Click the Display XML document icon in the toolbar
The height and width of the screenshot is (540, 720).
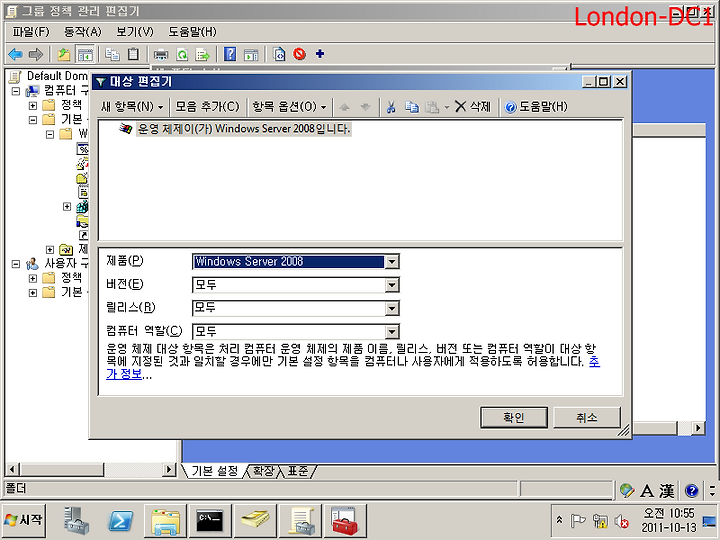pyautogui.click(x=279, y=55)
